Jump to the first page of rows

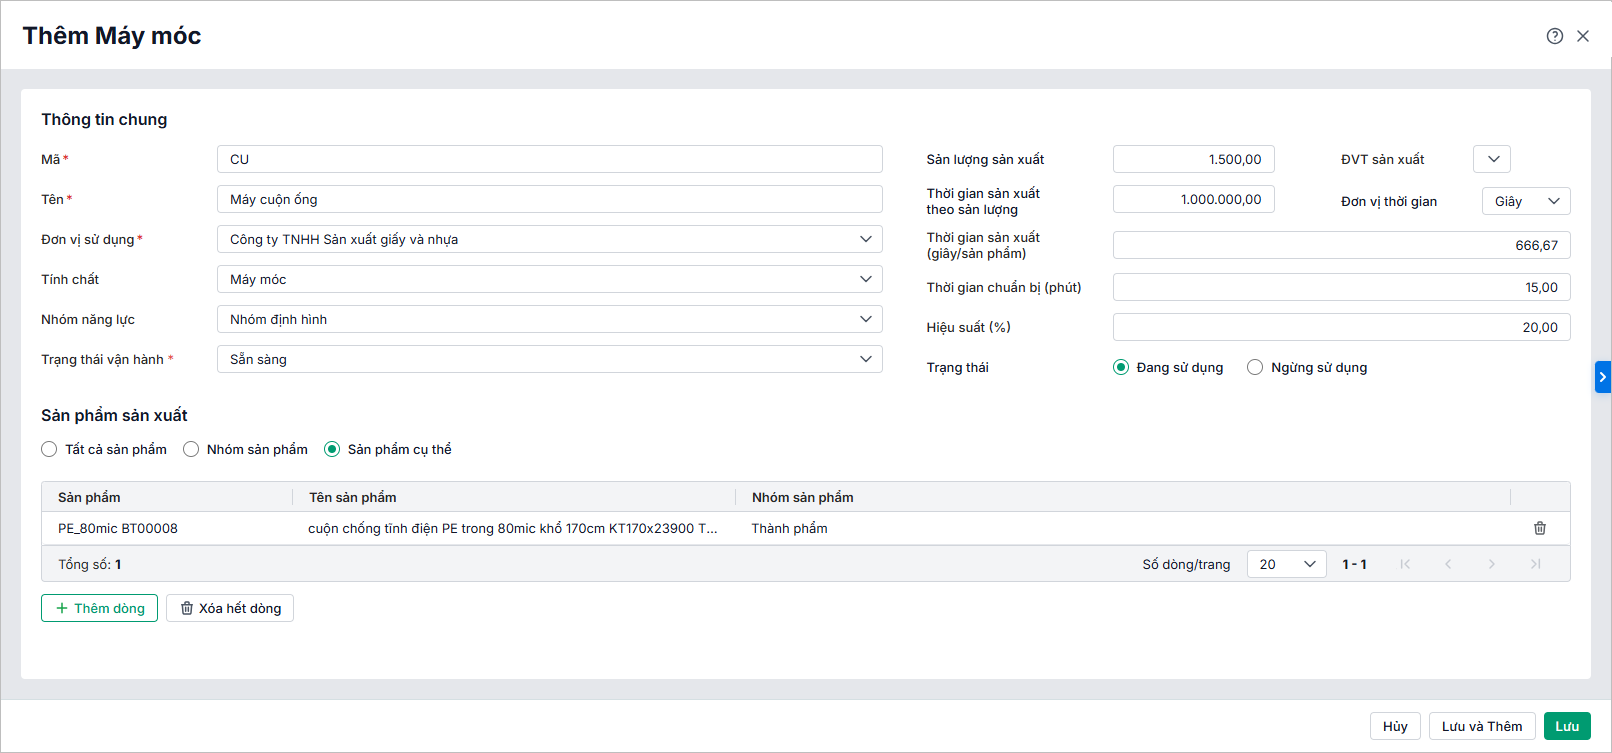click(x=1405, y=564)
